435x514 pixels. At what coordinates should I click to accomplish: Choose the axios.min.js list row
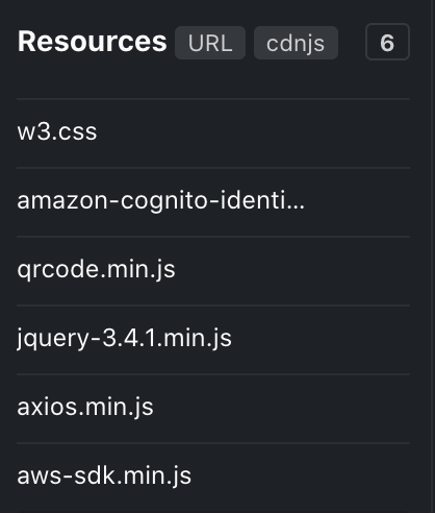click(x=213, y=408)
